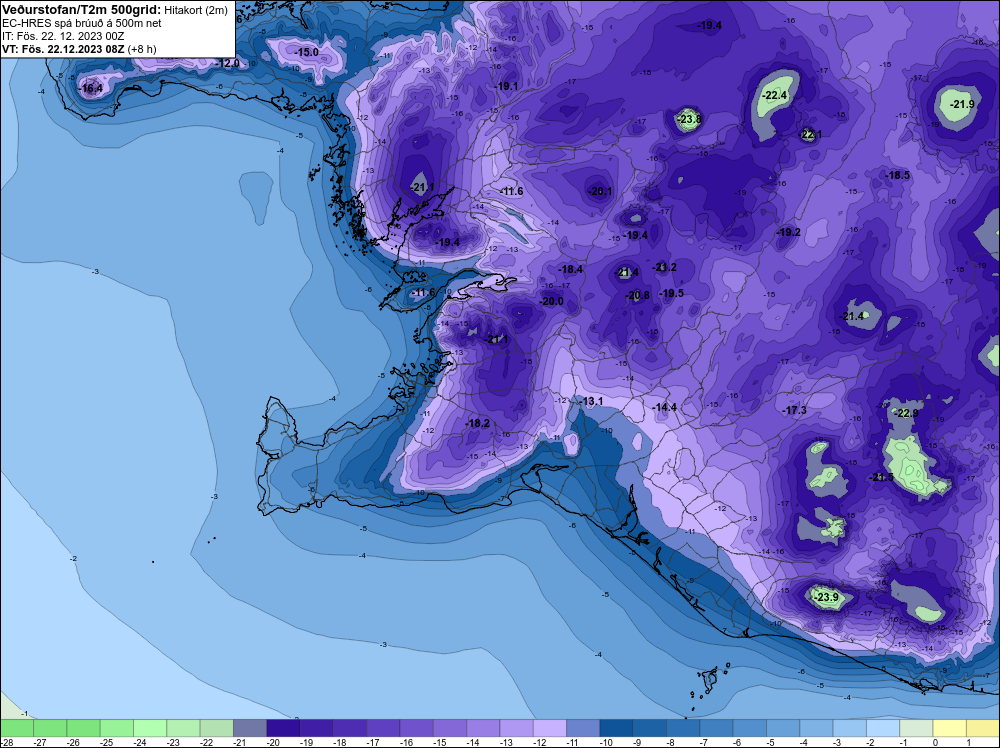Viewport: 1000px width, 748px height.
Task: Click the -27 label in the bottom legend
Action: click(40, 742)
